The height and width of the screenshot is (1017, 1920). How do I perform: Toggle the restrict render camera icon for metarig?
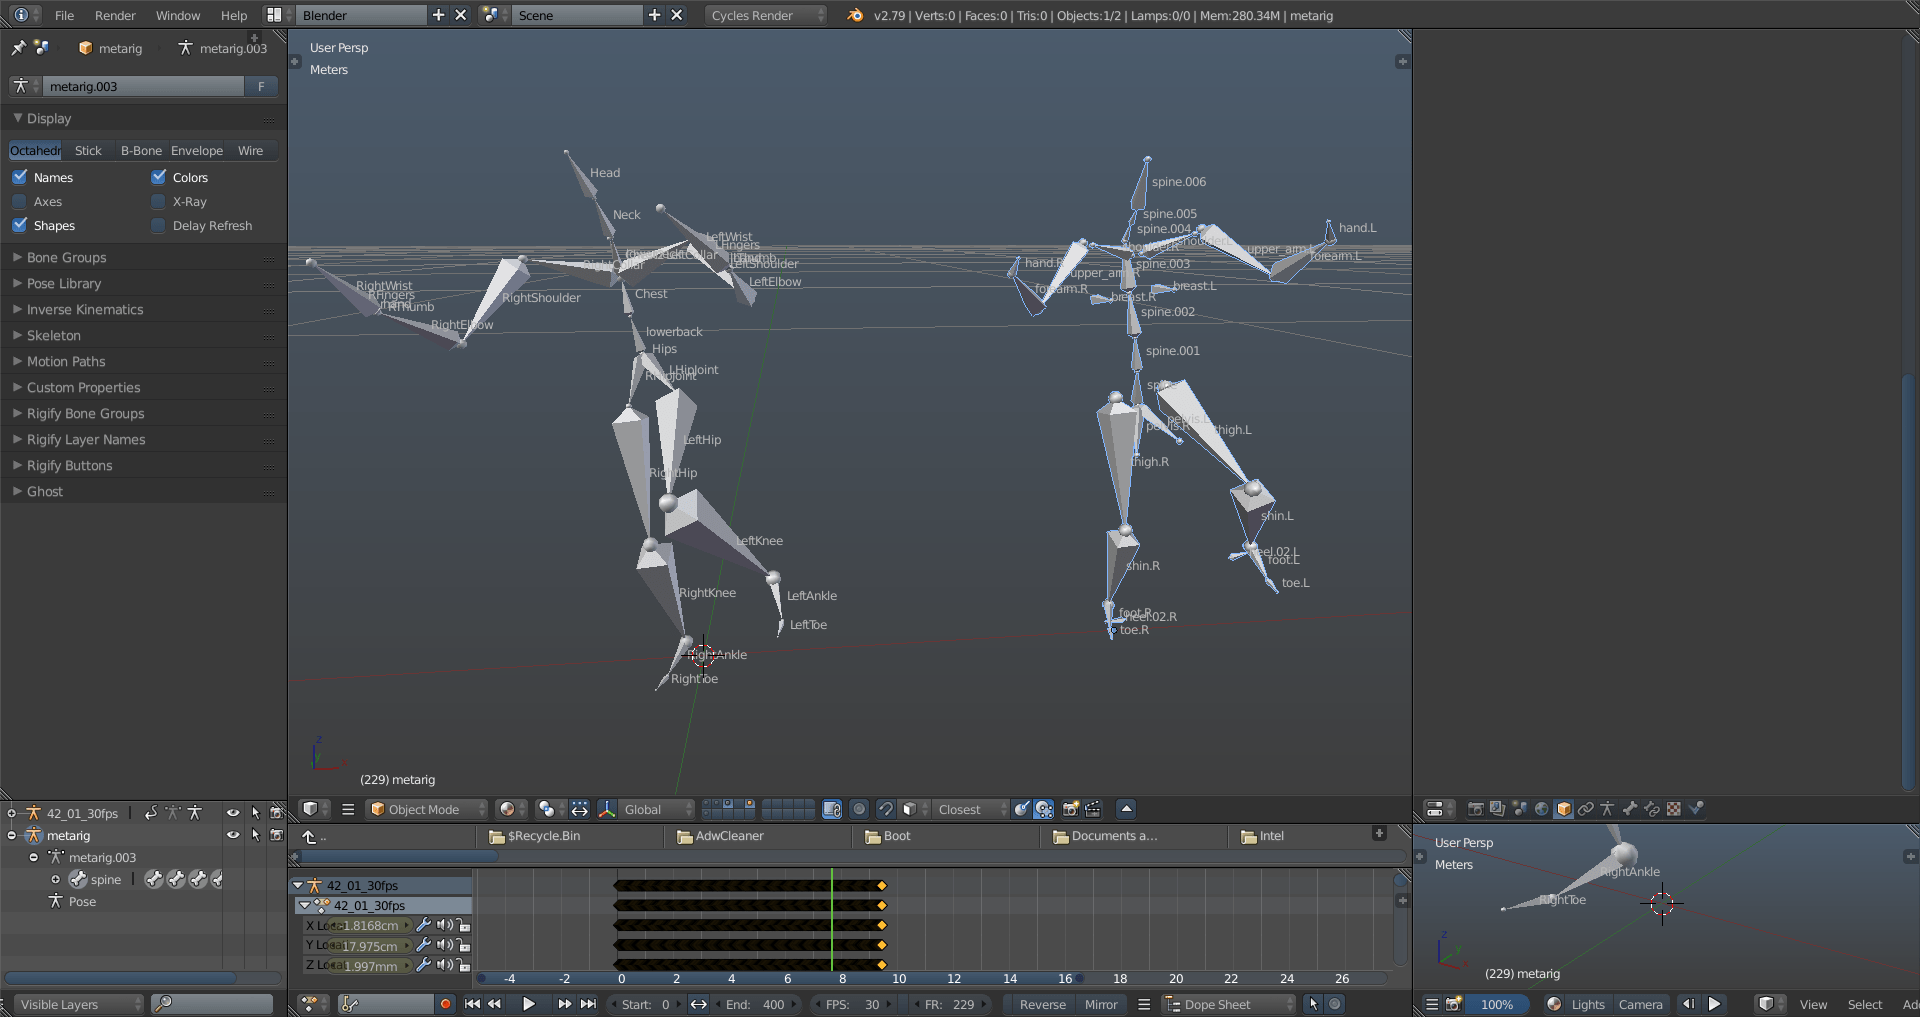click(277, 836)
